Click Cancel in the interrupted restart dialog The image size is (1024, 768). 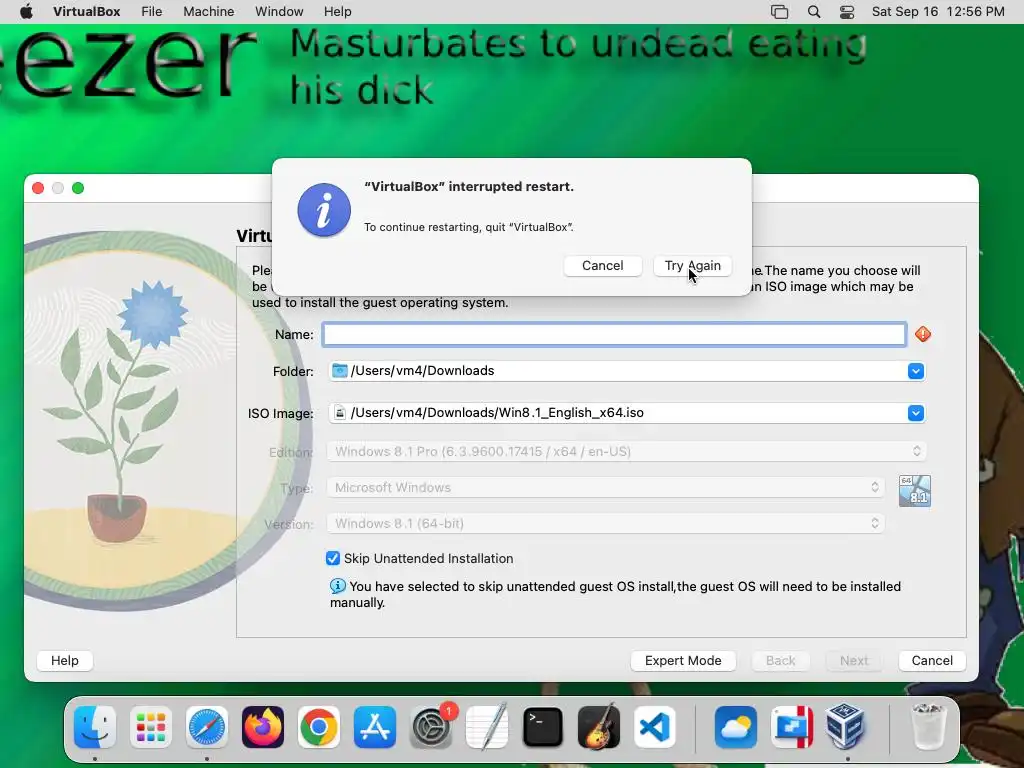point(603,266)
